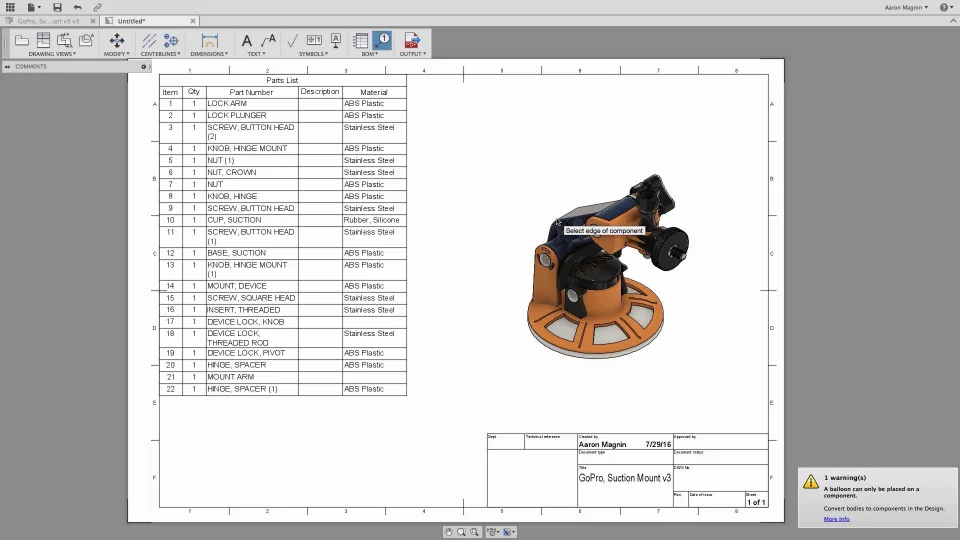Select the Dimension tool icon
This screenshot has height=540, width=960.
(x=209, y=40)
